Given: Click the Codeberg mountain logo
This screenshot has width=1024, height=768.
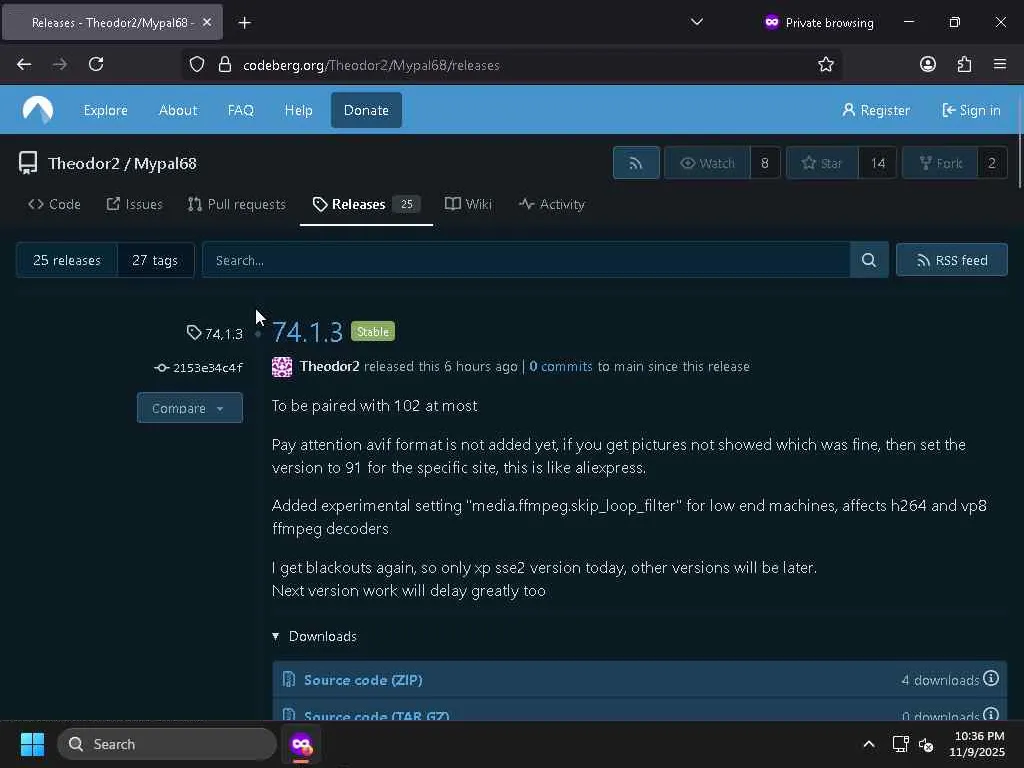Looking at the screenshot, I should [38, 110].
